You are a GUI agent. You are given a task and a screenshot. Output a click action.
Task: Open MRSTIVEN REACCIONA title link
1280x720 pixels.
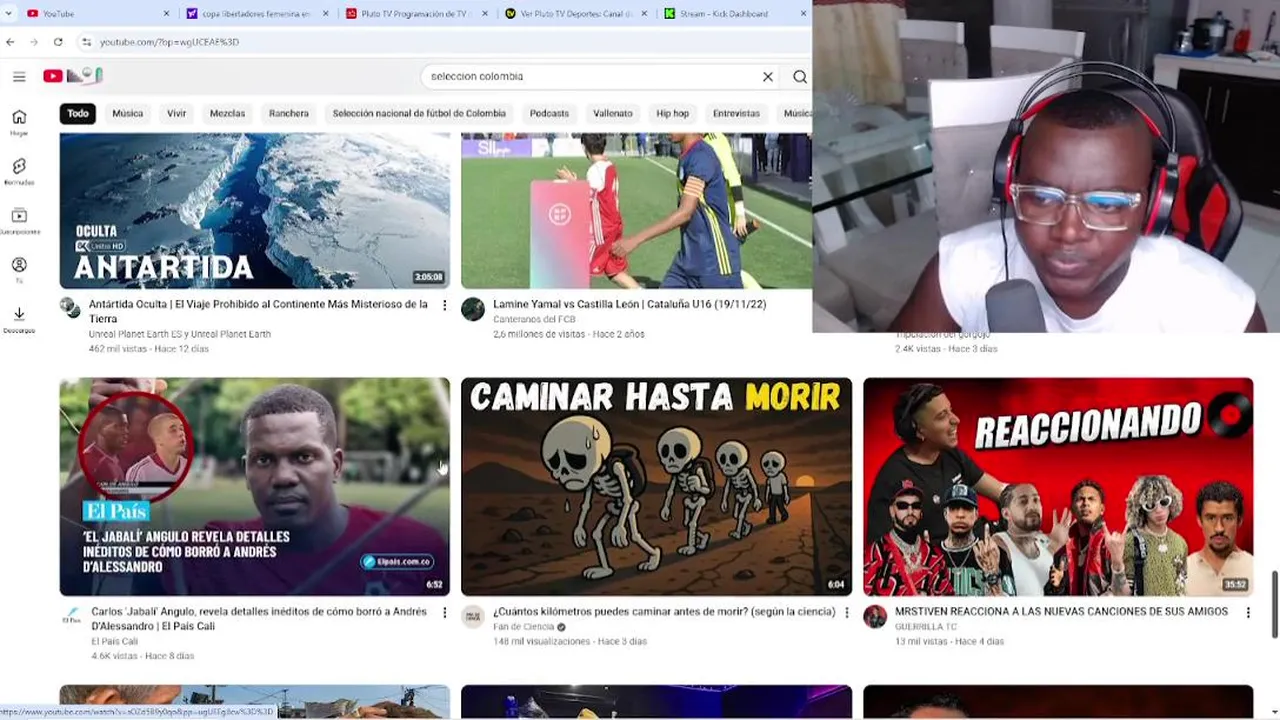(1061, 611)
